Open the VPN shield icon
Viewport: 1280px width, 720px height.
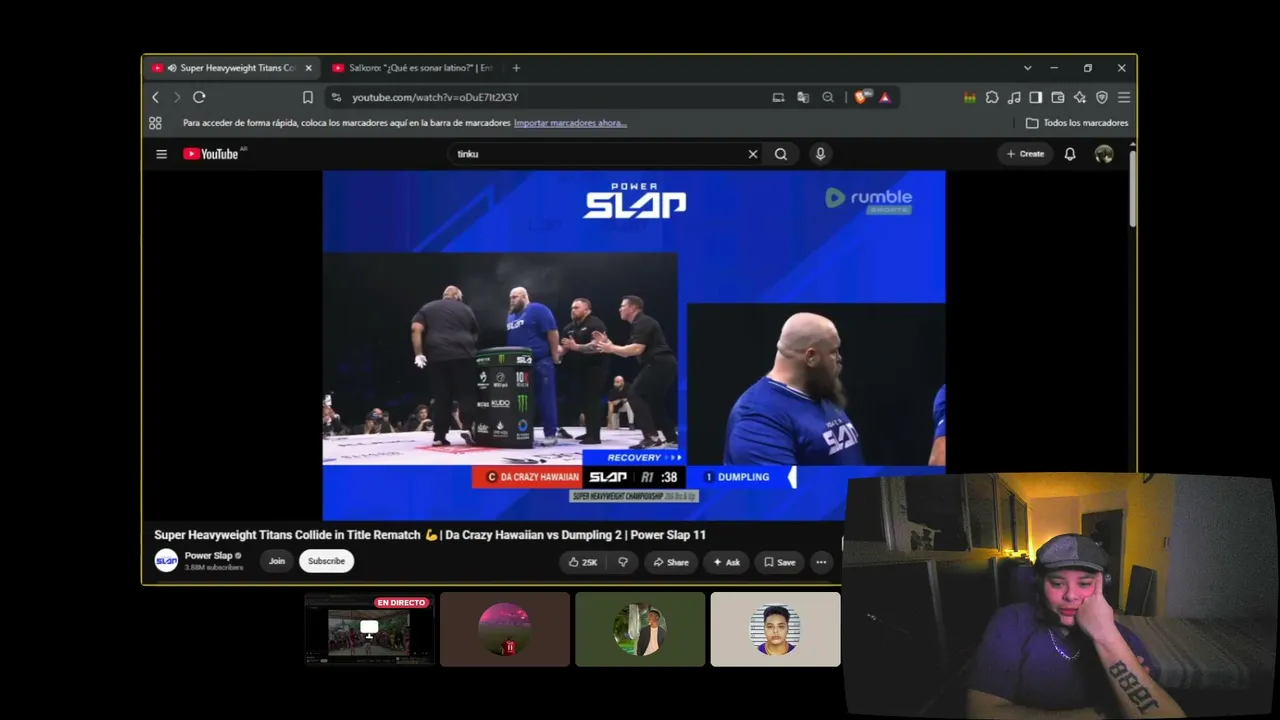pos(1102,97)
